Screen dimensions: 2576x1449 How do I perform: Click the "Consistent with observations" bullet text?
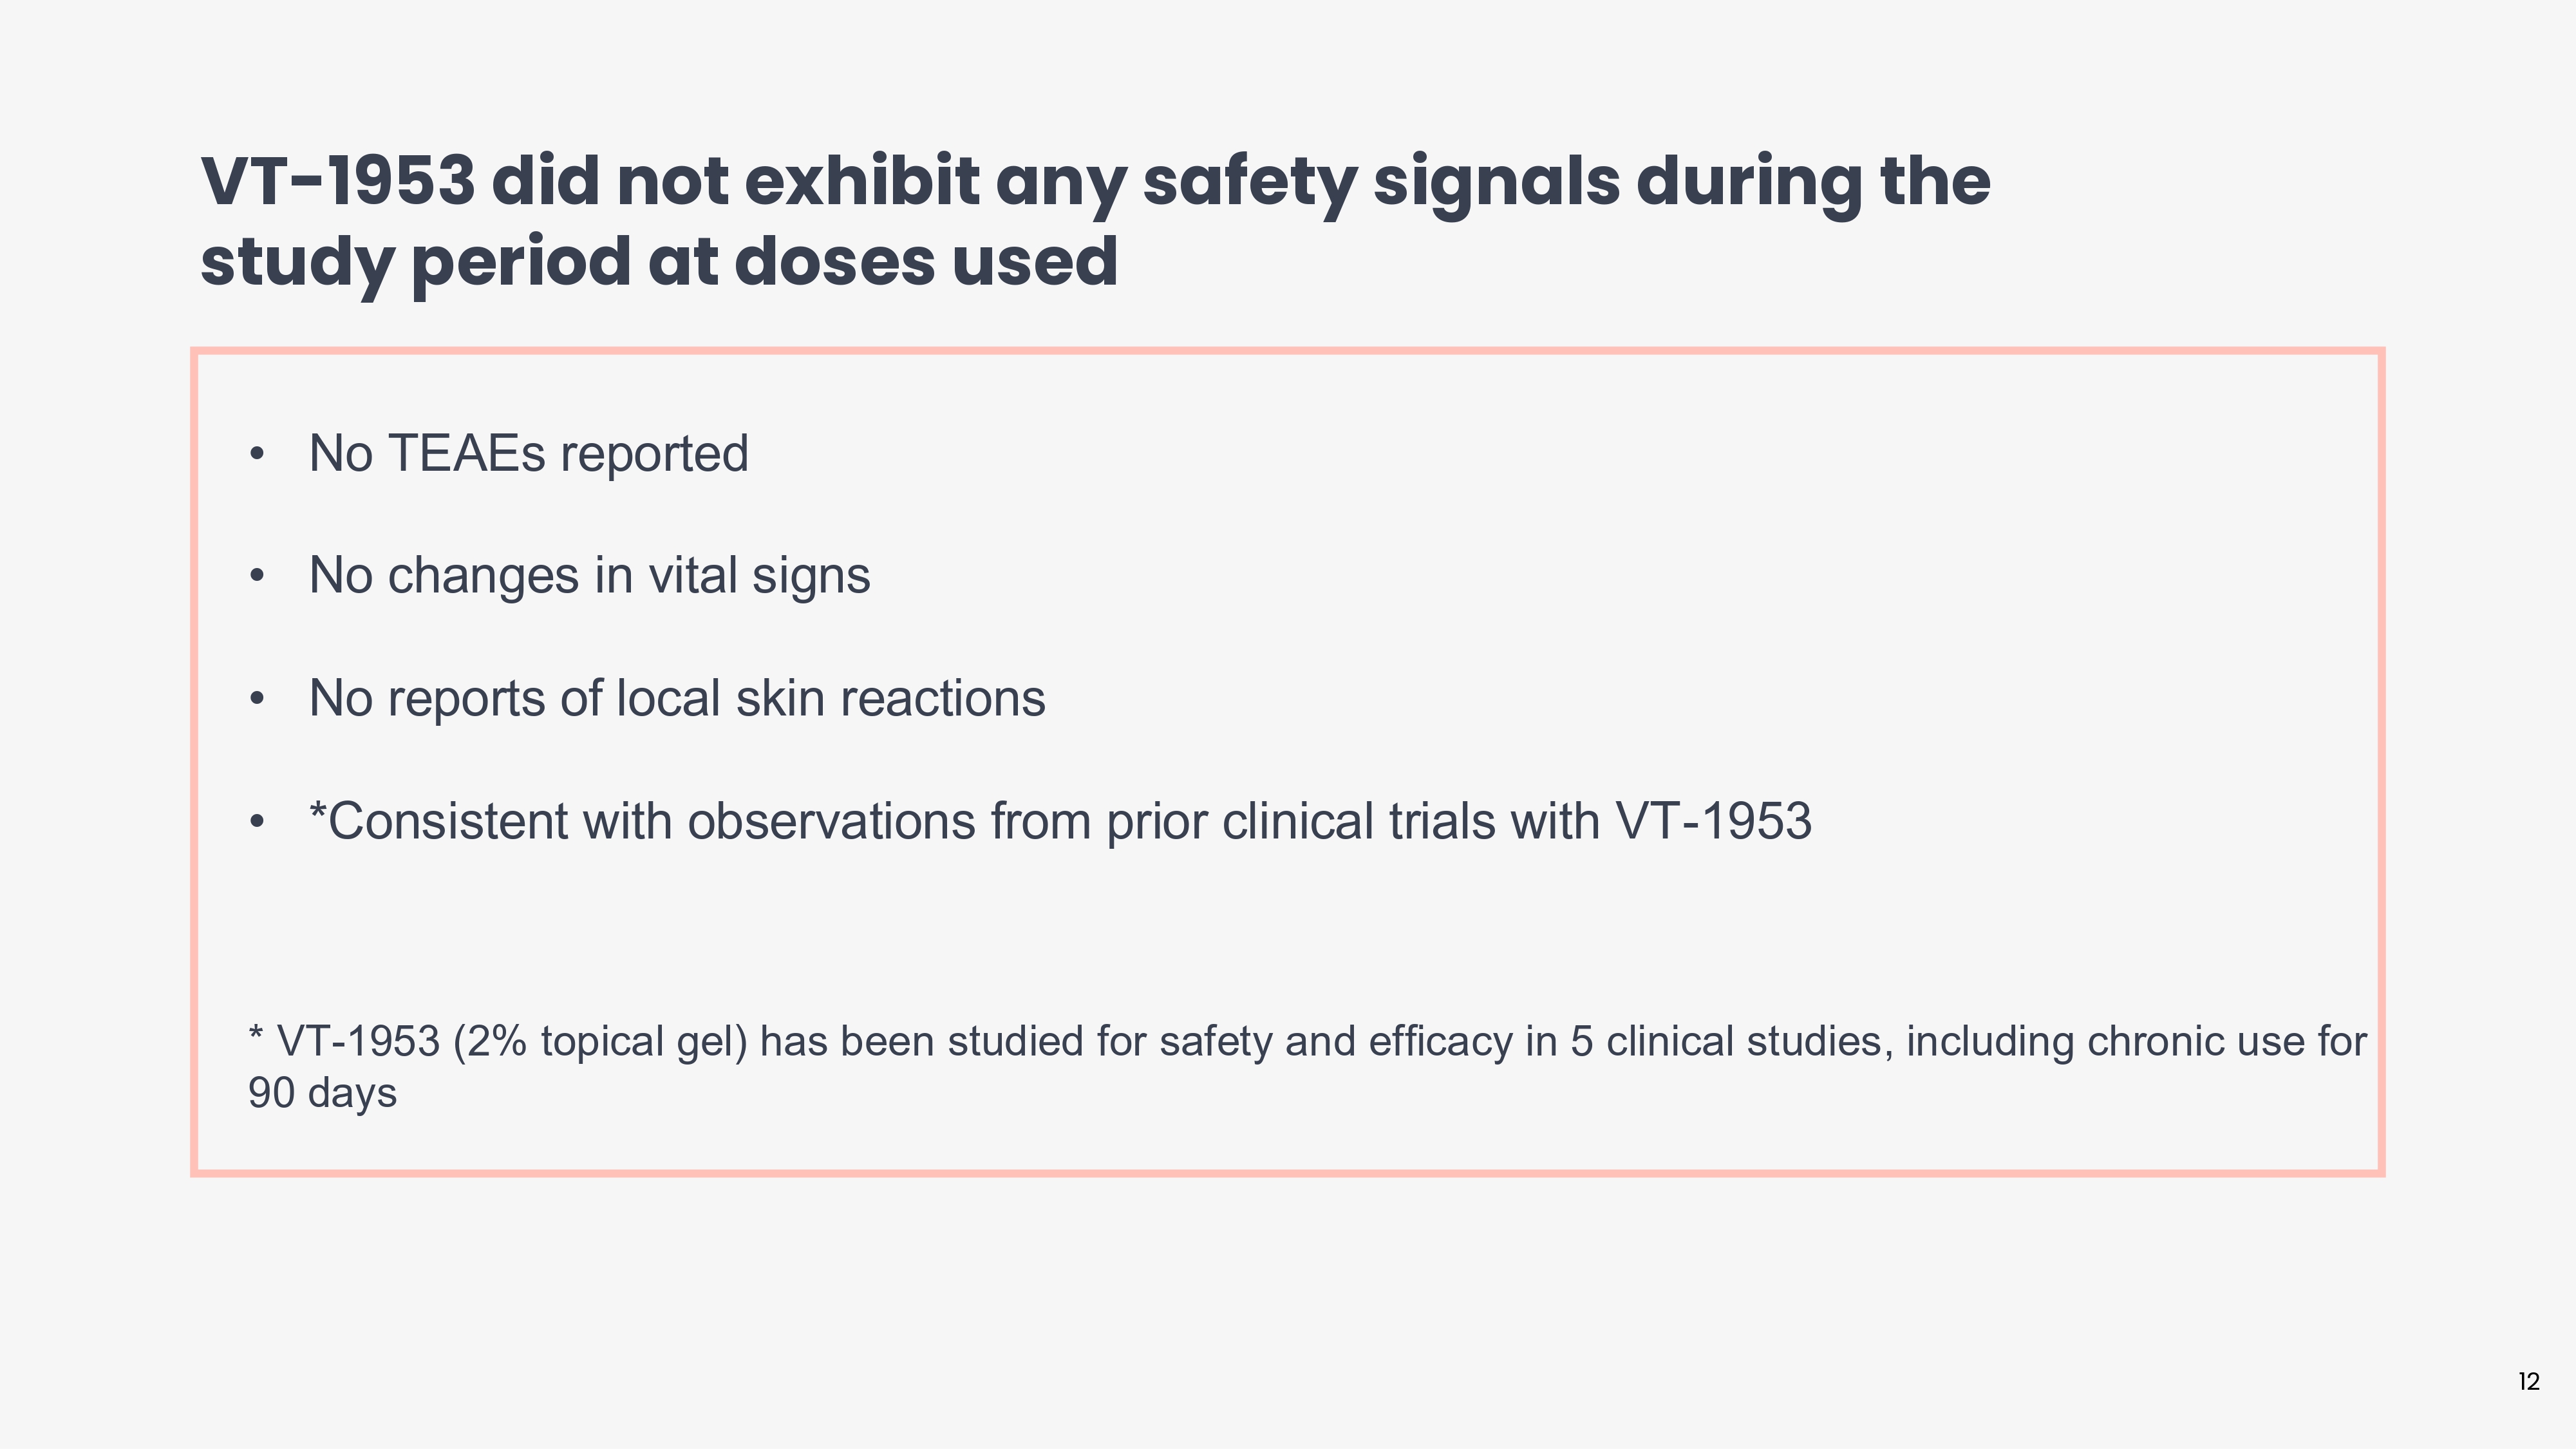point(1060,822)
